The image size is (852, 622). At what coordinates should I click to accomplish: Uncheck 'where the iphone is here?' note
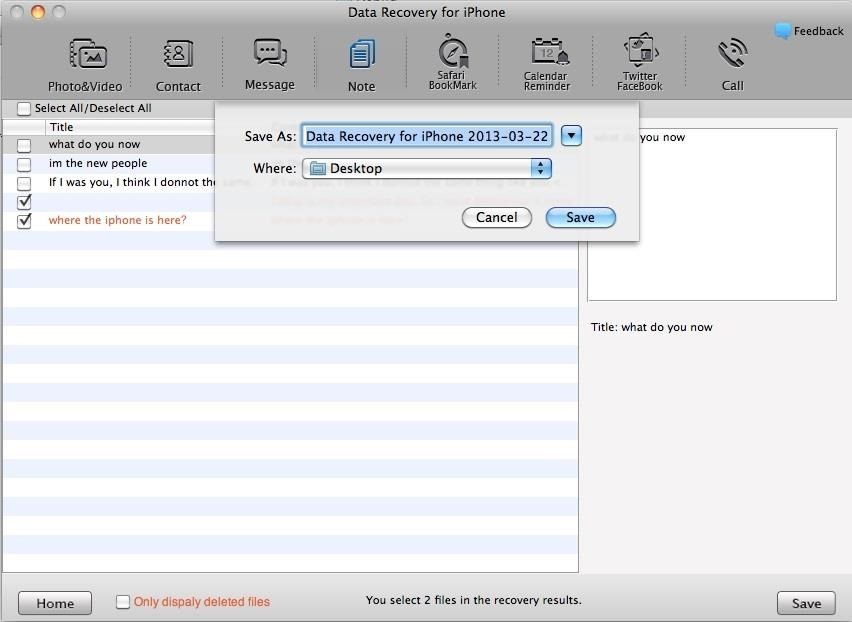click(x=24, y=220)
